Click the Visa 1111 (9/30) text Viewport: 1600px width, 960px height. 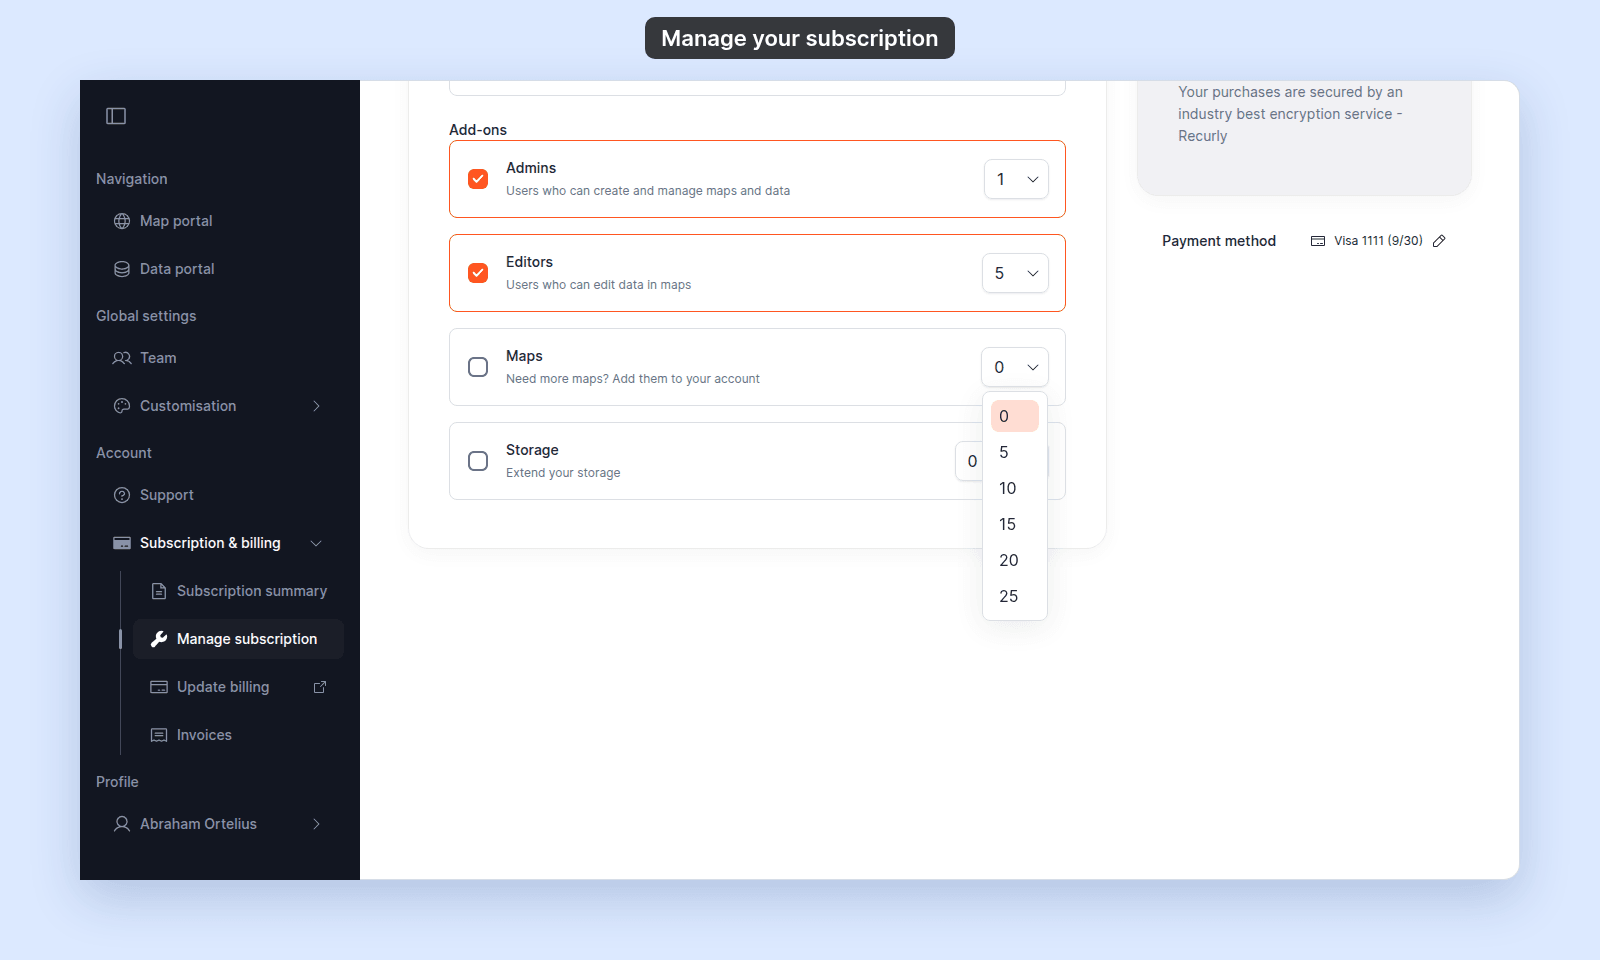(x=1378, y=241)
